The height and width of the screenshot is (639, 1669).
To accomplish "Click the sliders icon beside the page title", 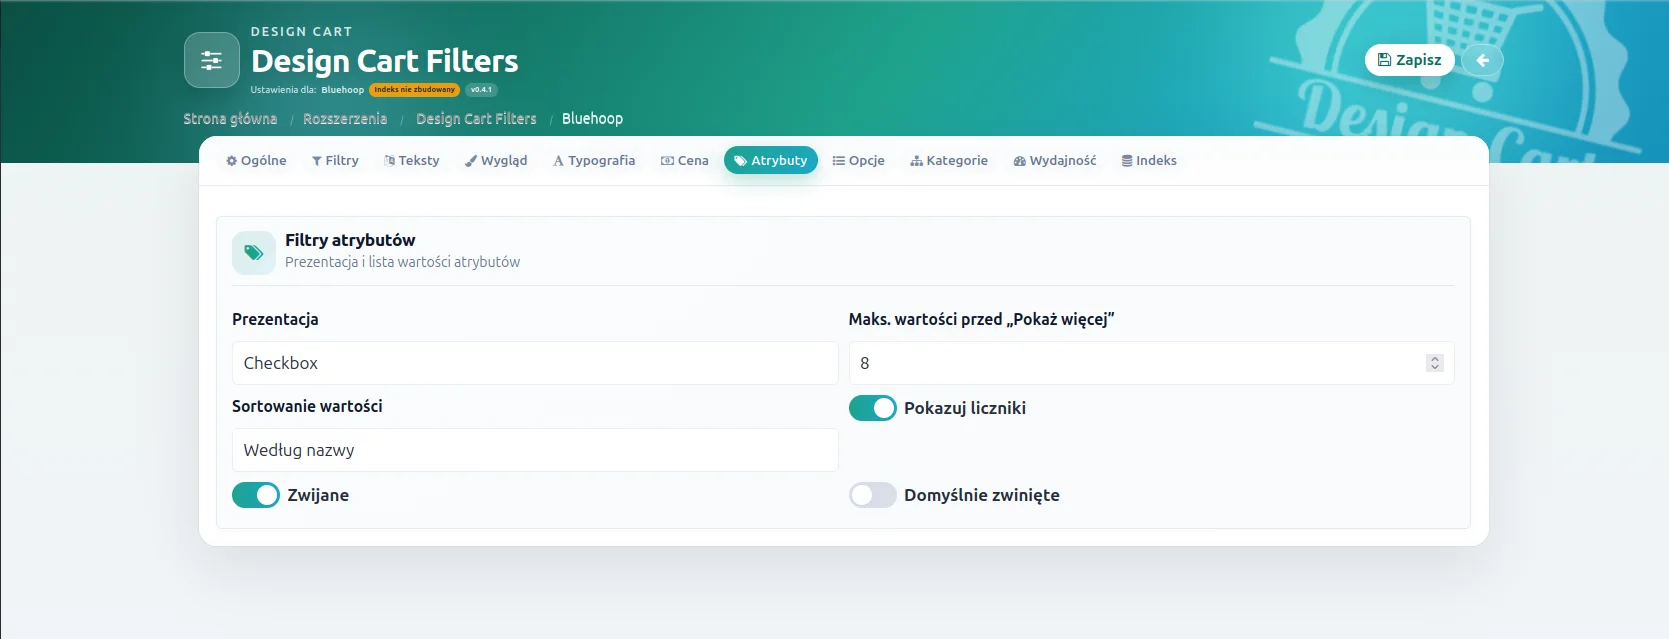I will coord(212,60).
